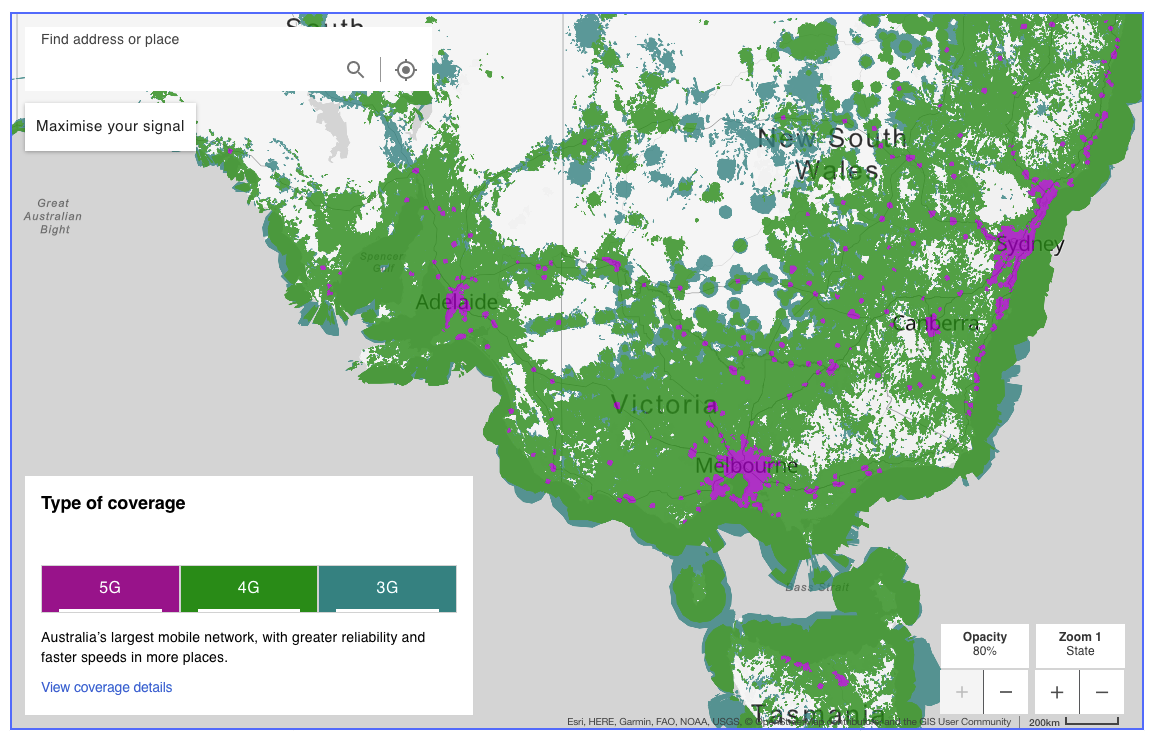This screenshot has width=1162, height=744.
Task: Click the Type of coverage heading
Action: (113, 503)
